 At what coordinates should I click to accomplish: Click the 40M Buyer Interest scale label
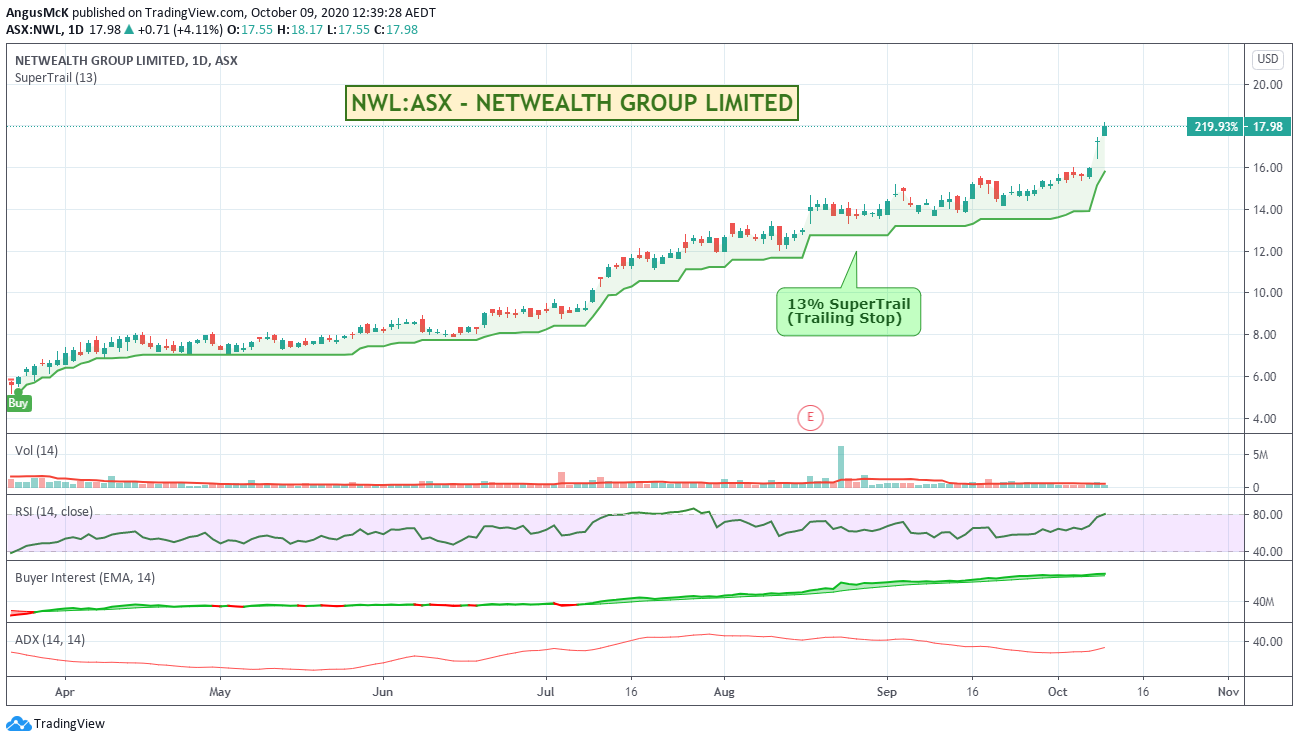pyautogui.click(x=1264, y=602)
